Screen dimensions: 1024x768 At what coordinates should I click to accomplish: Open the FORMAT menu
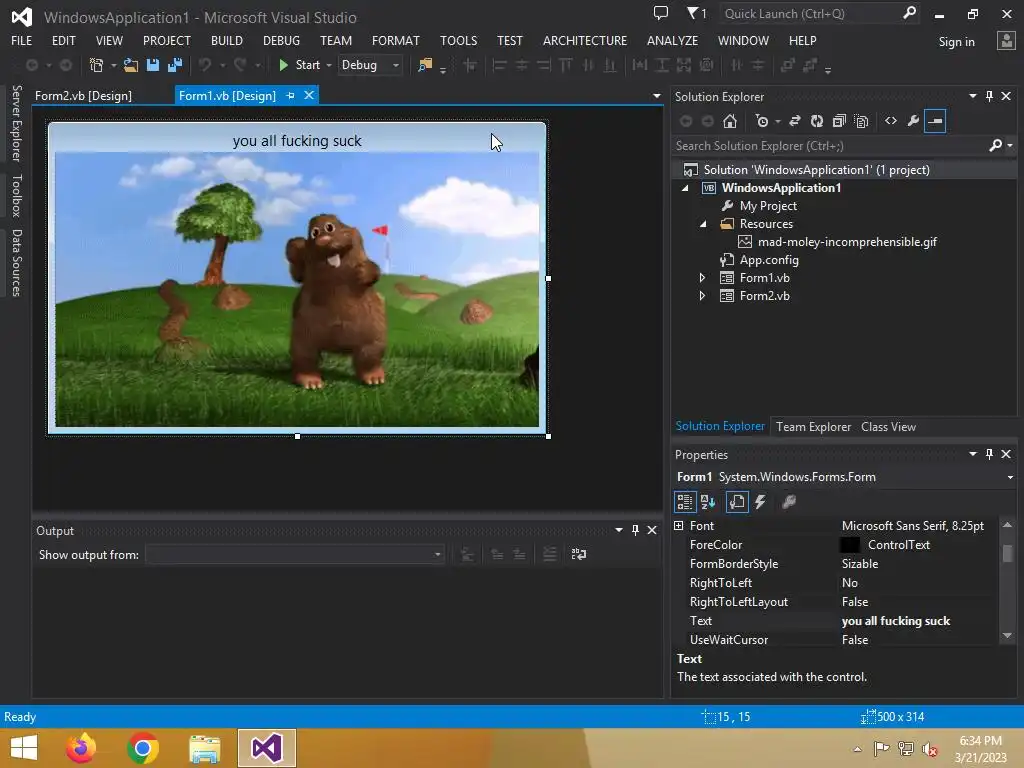coord(396,40)
